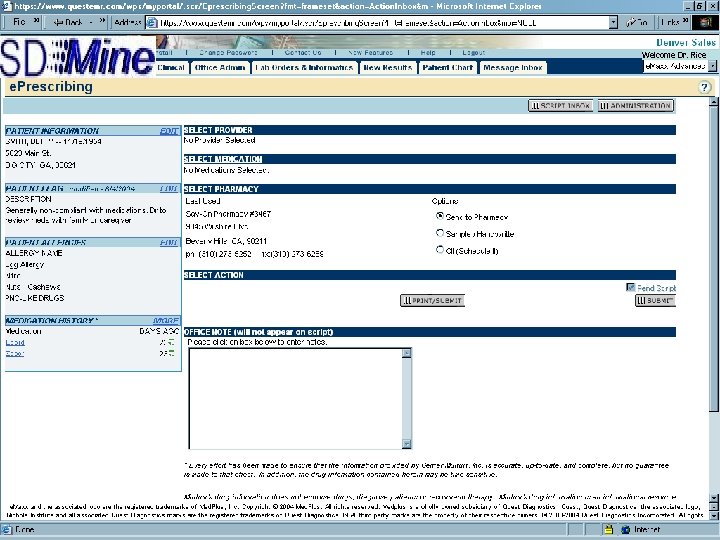Edit the Patient Flag section
This screenshot has height=540, width=720.
[x=169, y=189]
